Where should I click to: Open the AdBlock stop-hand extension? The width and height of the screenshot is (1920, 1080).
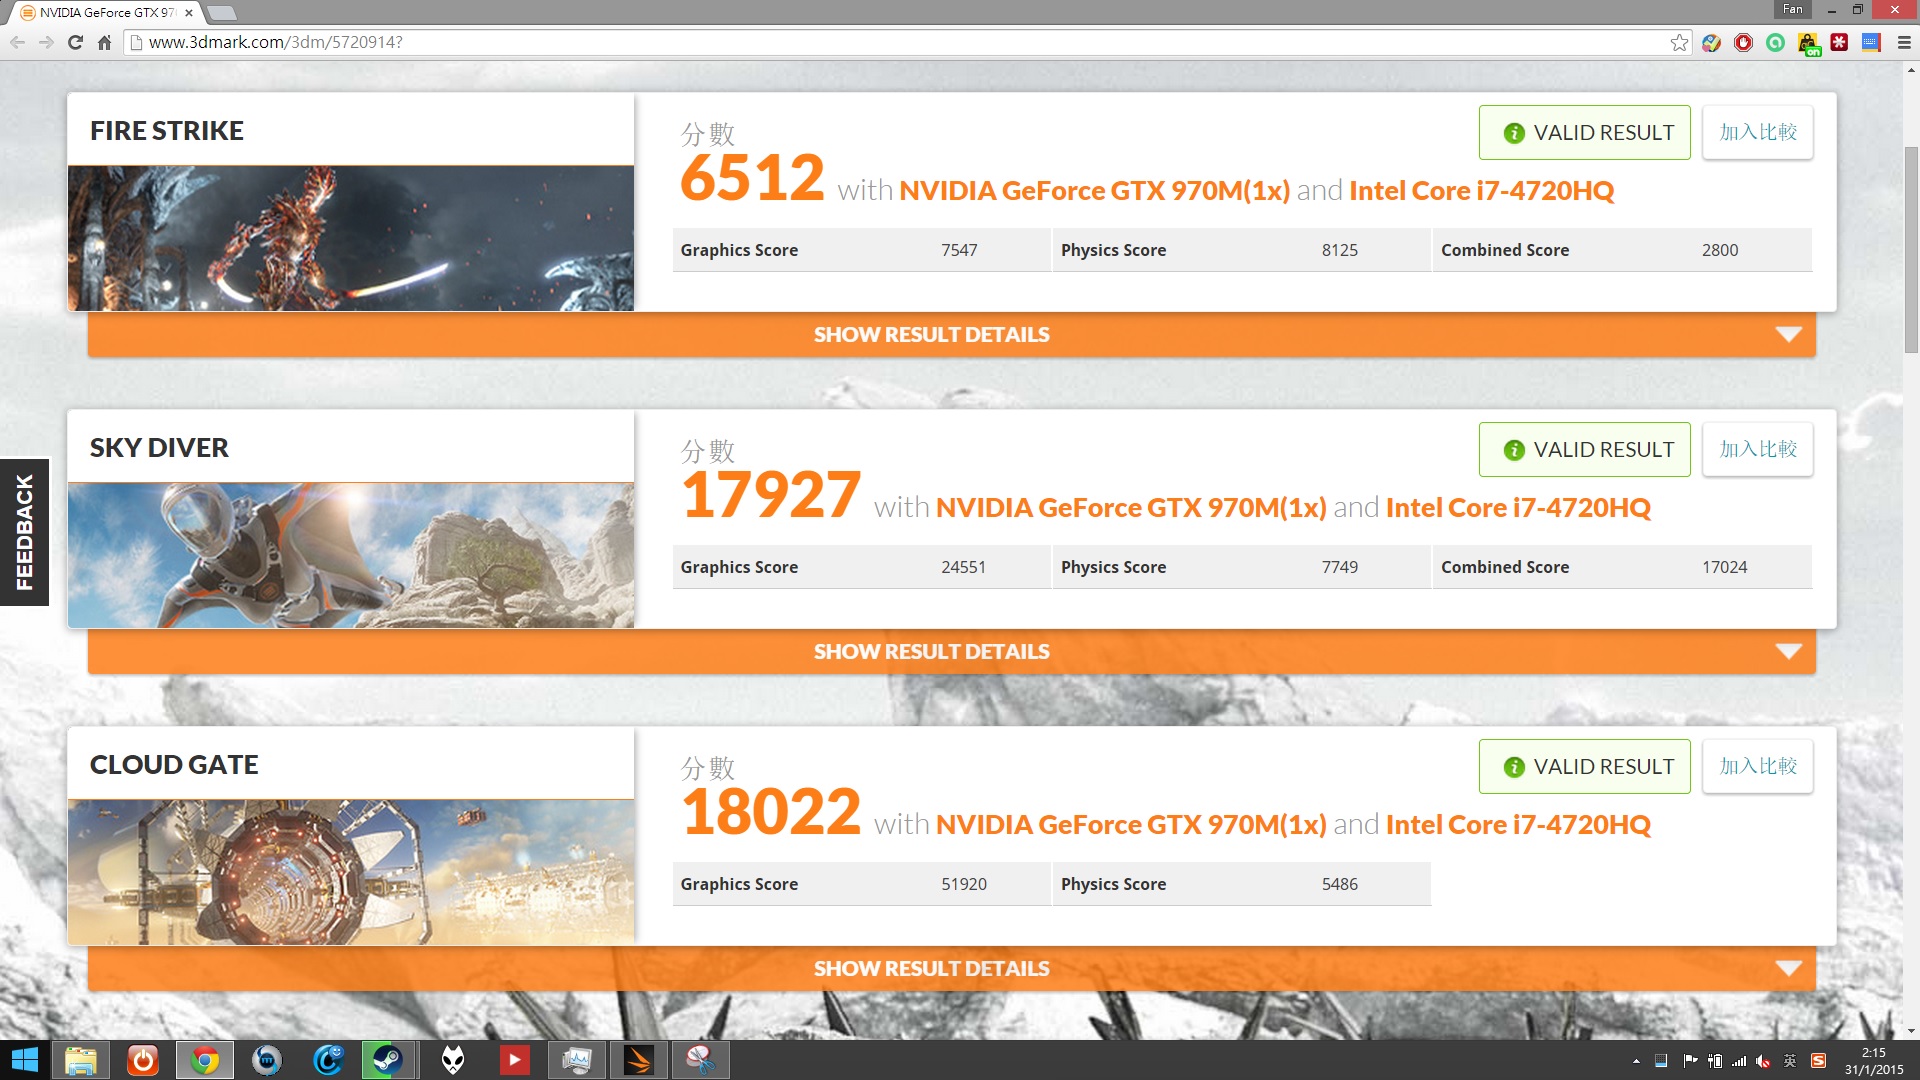point(1744,42)
